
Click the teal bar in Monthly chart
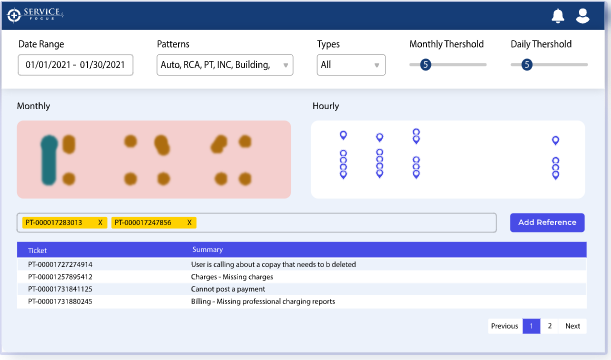click(49, 160)
